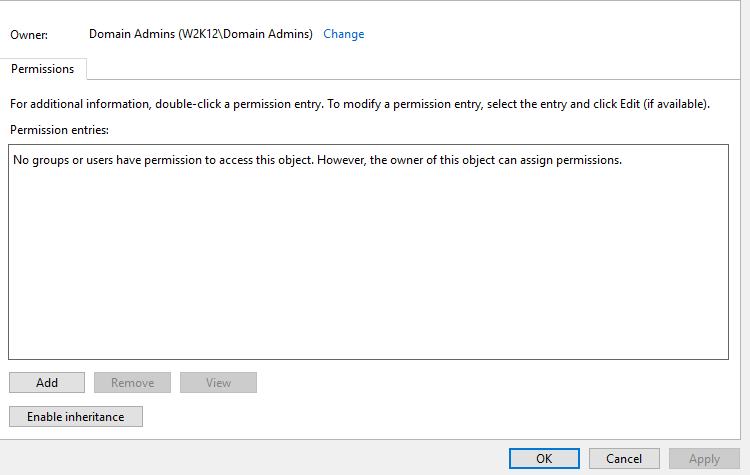Screen dimensions: 750x475
Task: Click the Change owner link
Action: [x=343, y=34]
